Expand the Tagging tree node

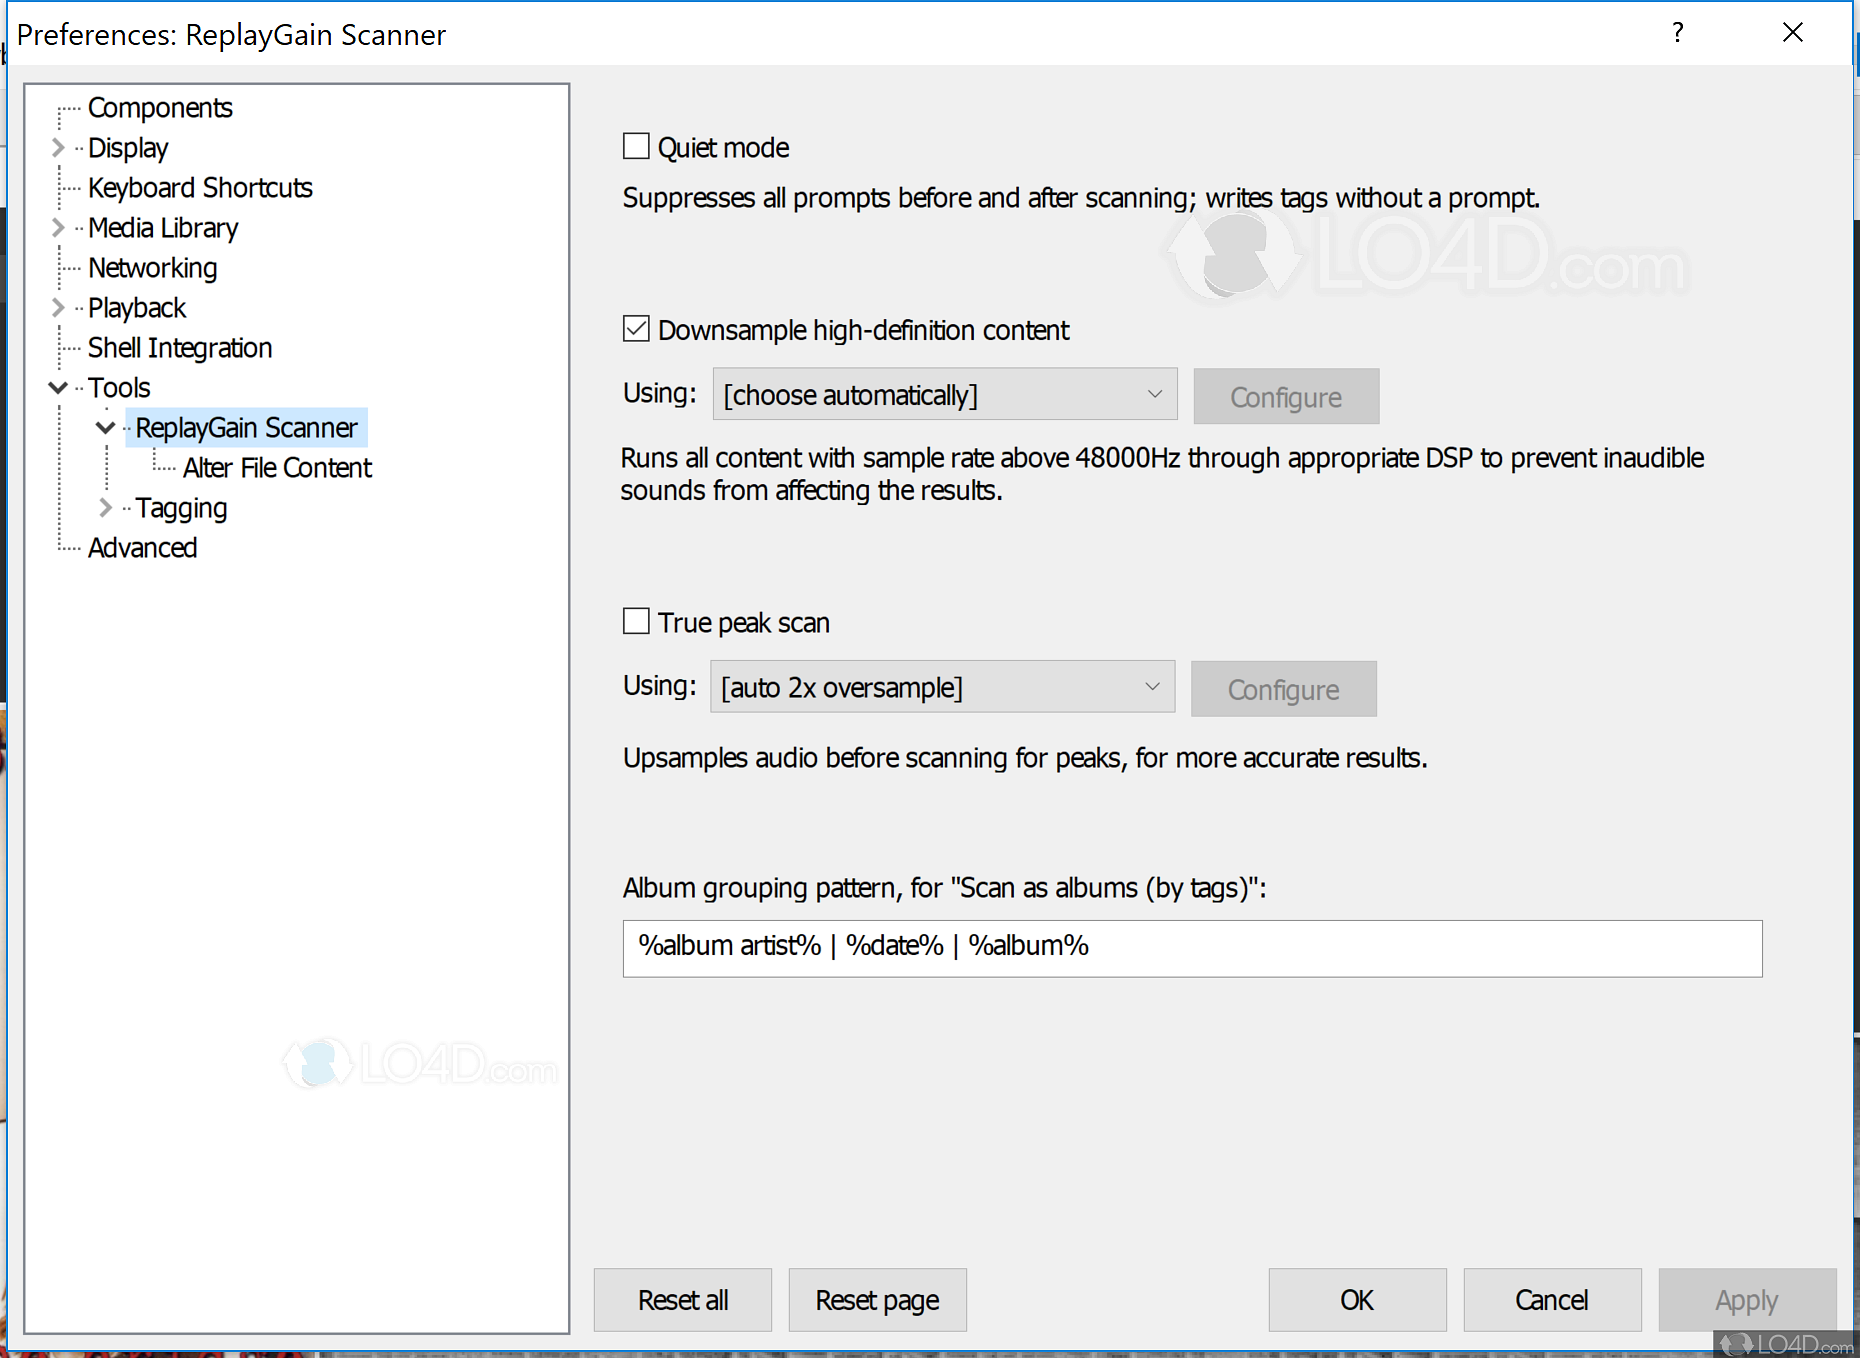pos(105,508)
